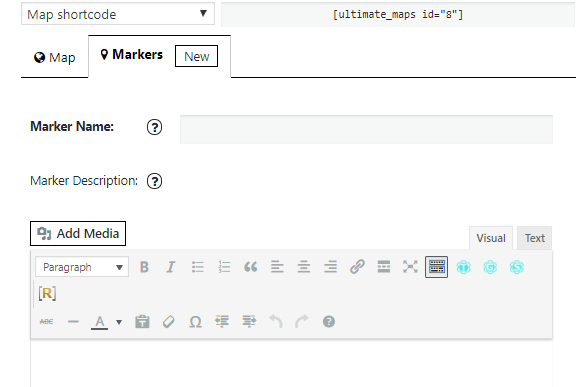Insert Read More tag

coord(384,267)
